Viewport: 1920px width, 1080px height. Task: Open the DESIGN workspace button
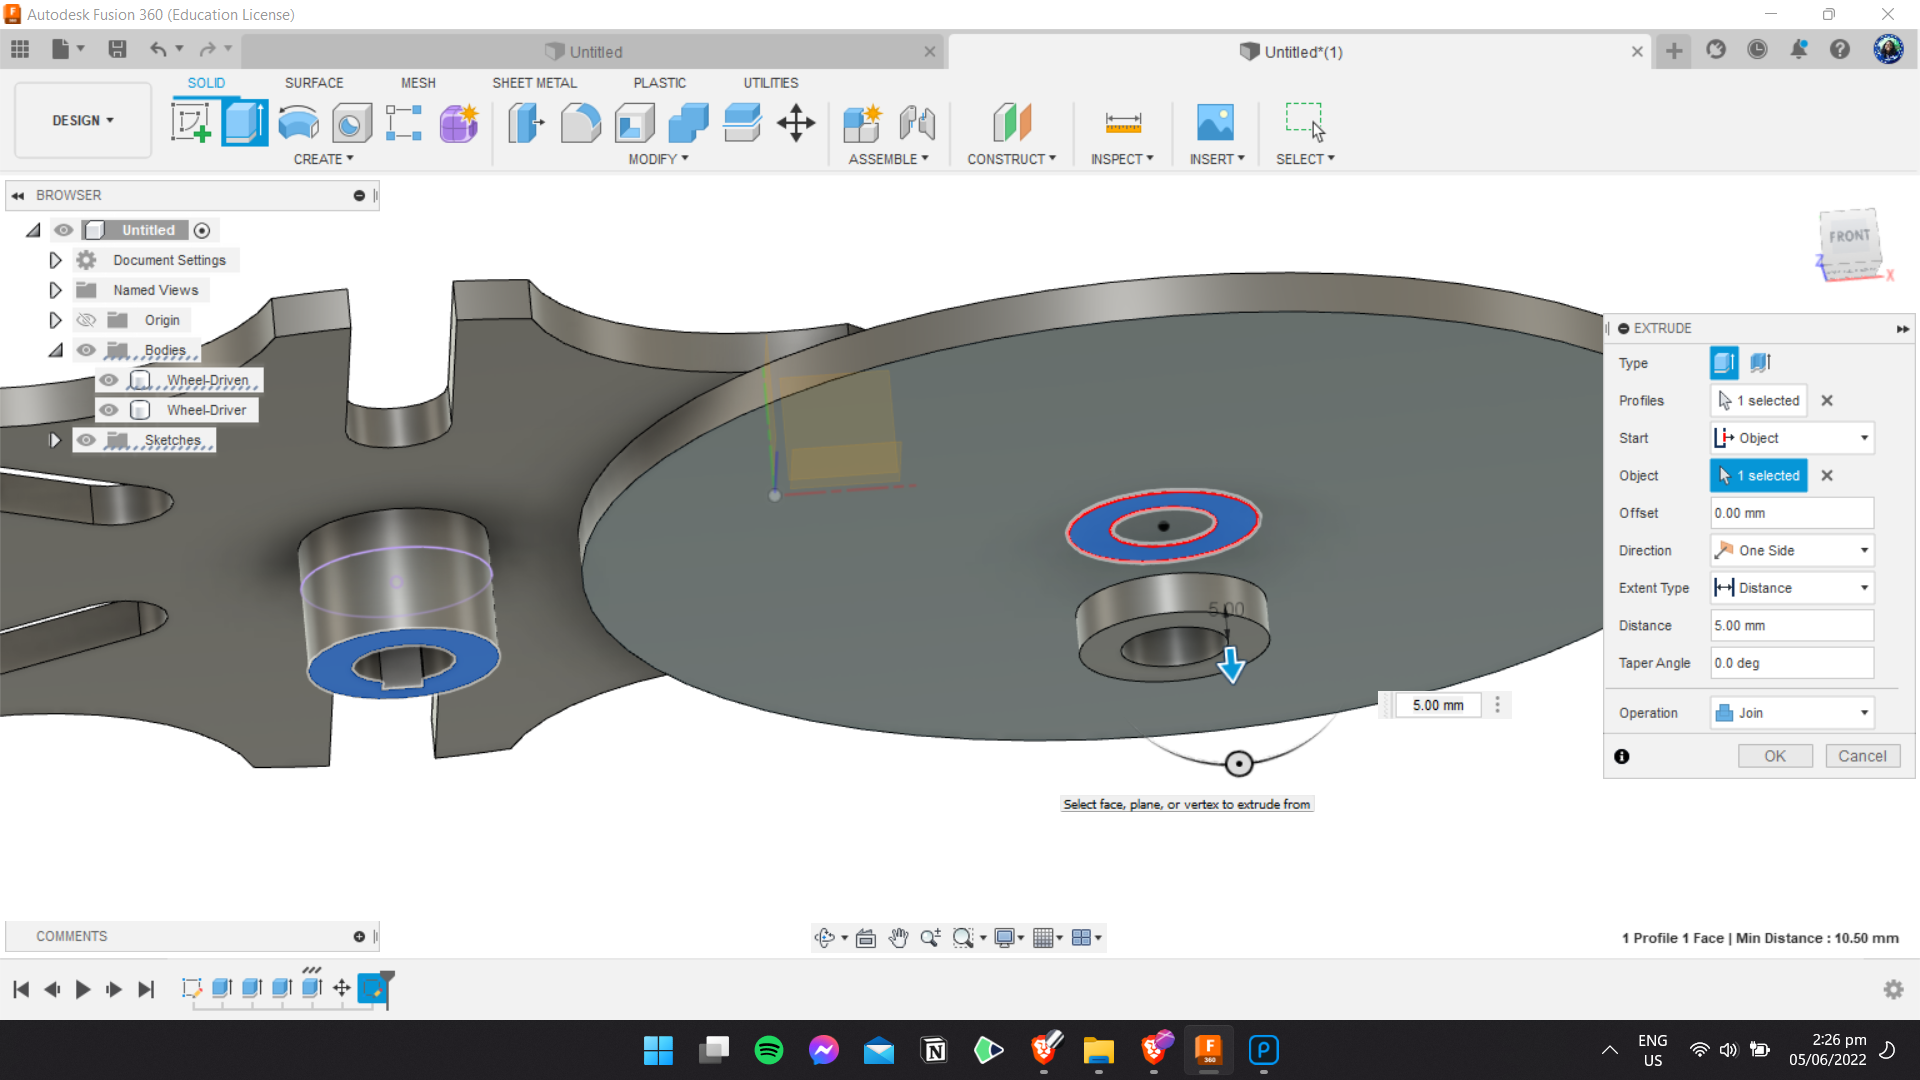(83, 120)
